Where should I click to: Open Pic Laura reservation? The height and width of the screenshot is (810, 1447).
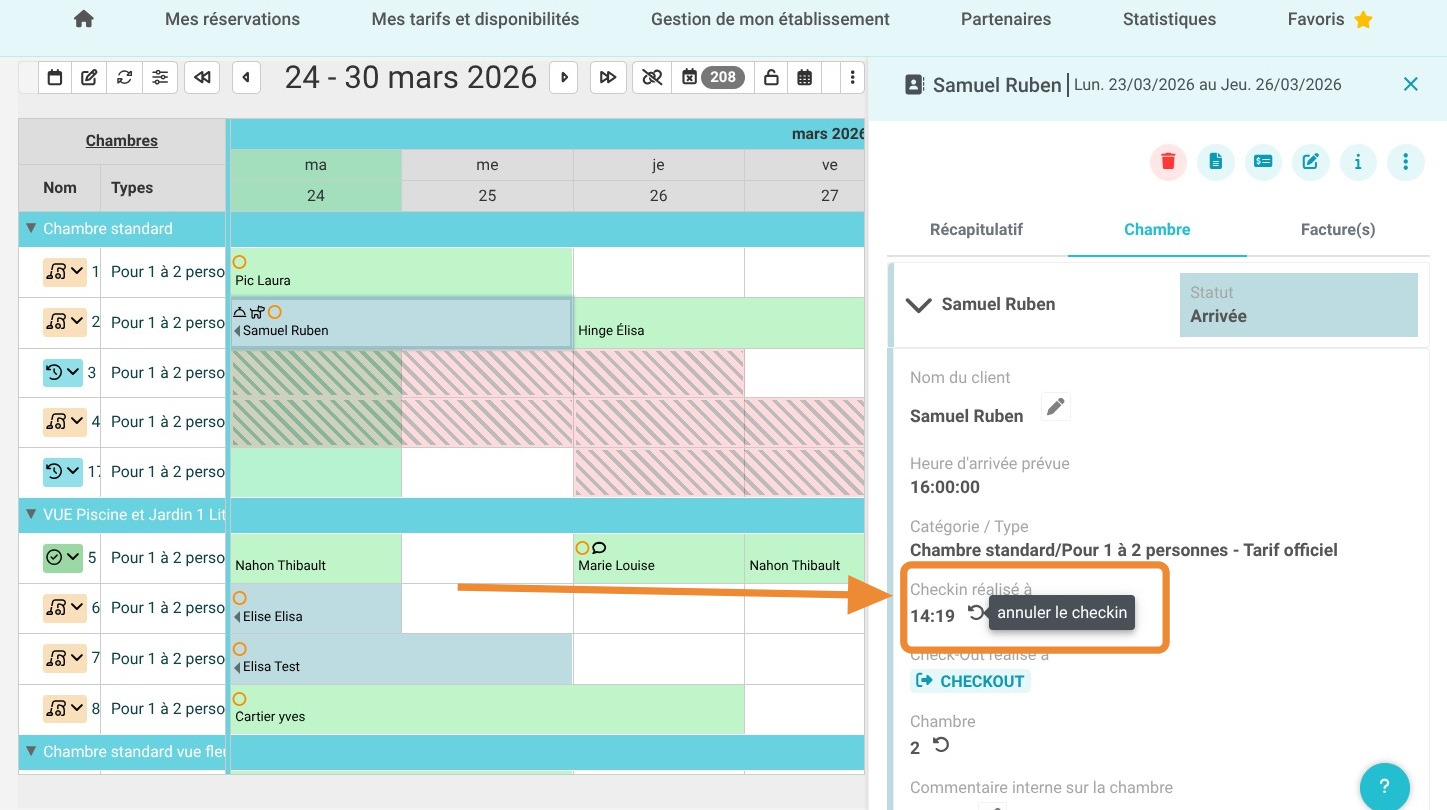click(401, 272)
